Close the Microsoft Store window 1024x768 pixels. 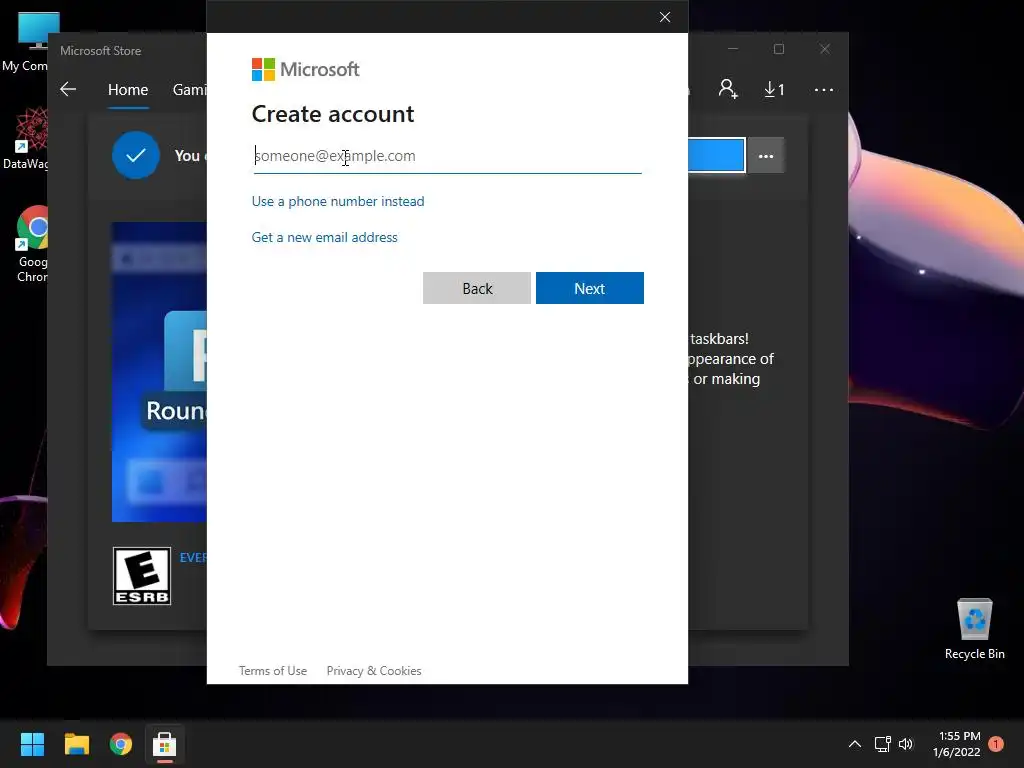tap(825, 49)
